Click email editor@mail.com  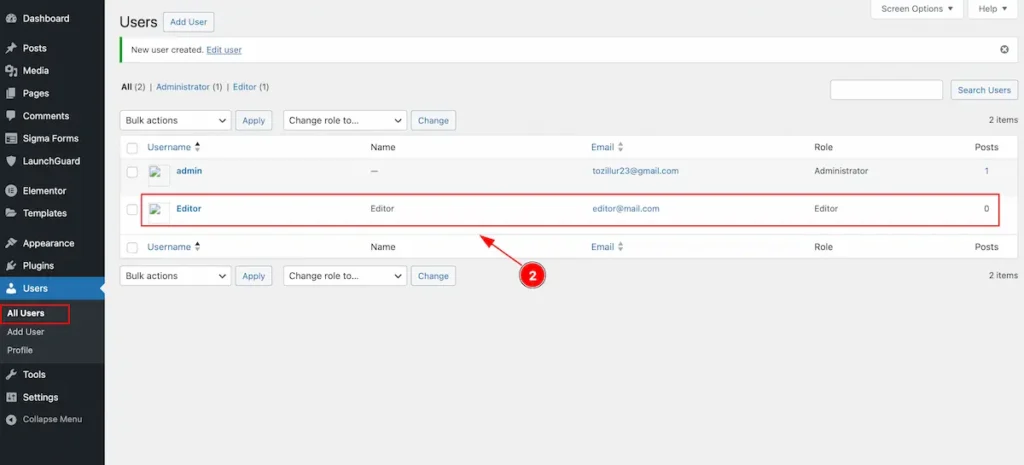click(x=626, y=209)
